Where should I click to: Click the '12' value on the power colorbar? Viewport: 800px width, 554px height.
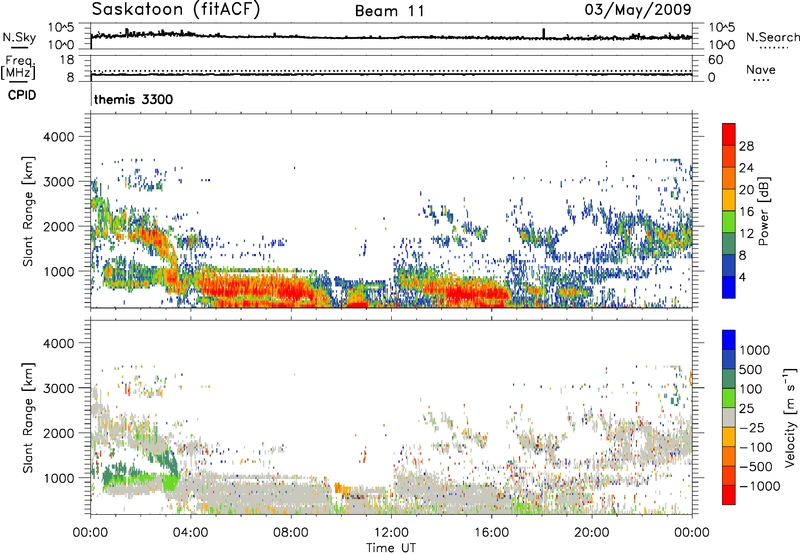click(746, 234)
